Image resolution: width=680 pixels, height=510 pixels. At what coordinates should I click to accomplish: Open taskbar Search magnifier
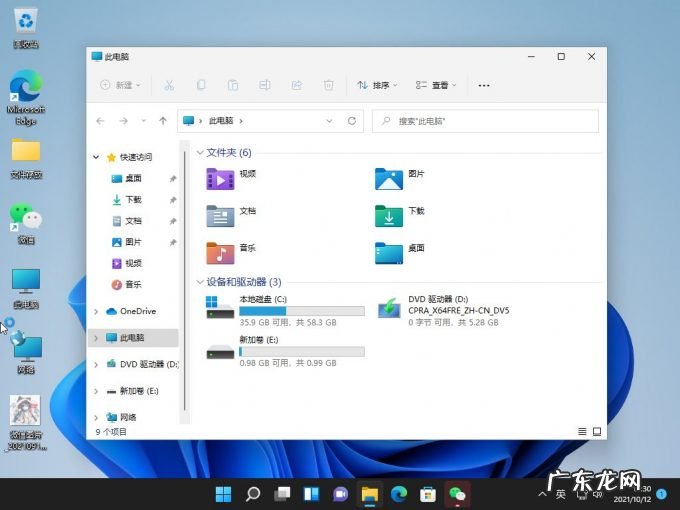[x=253, y=494]
